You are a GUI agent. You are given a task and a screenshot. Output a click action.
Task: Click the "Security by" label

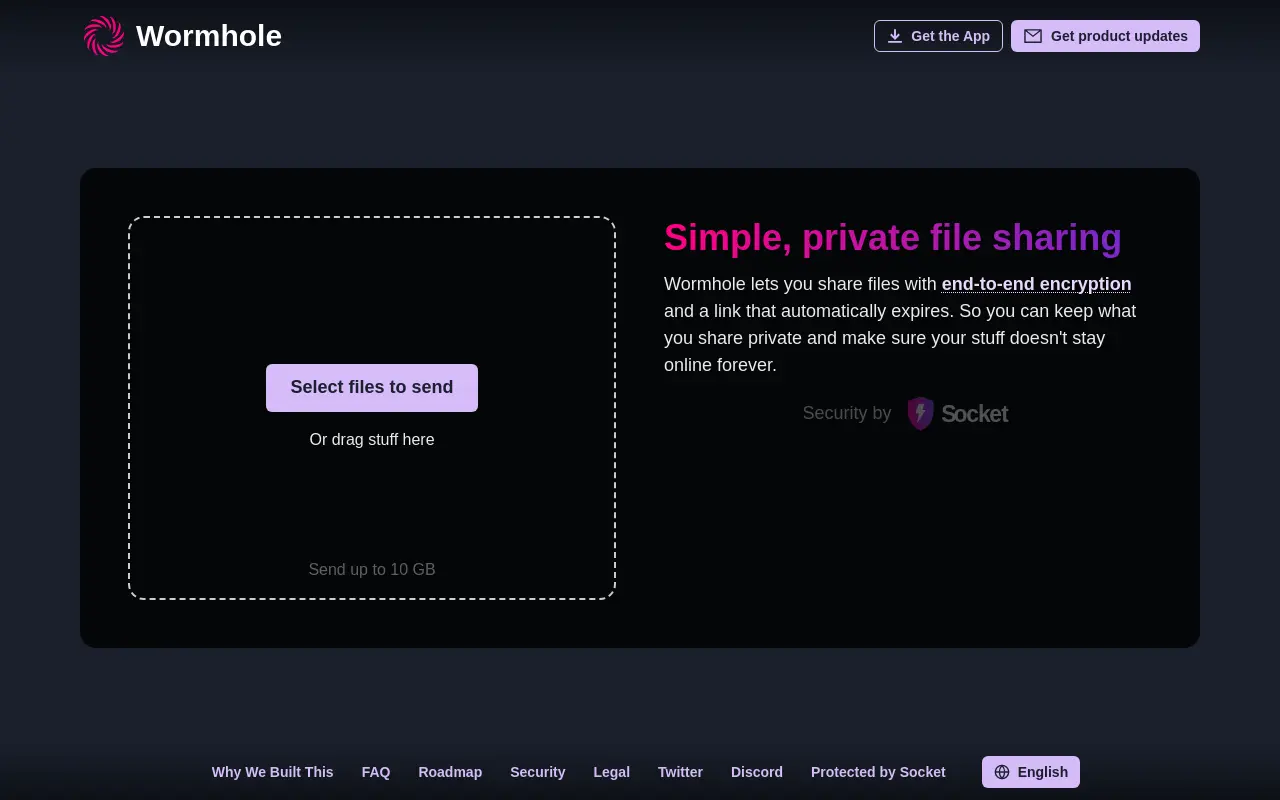(x=847, y=413)
